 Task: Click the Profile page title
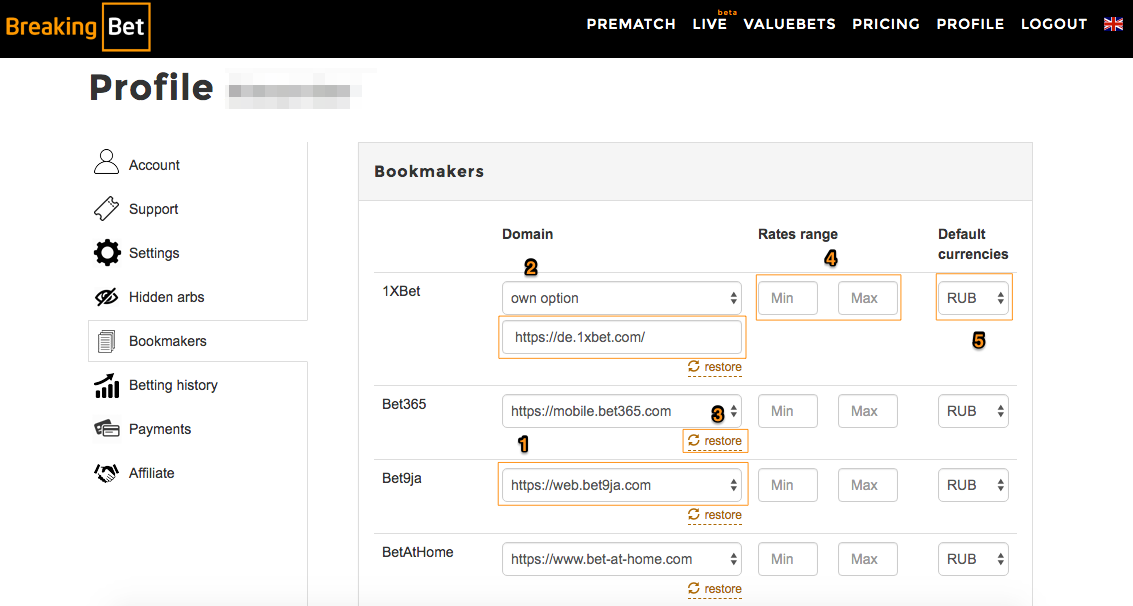[x=151, y=88]
